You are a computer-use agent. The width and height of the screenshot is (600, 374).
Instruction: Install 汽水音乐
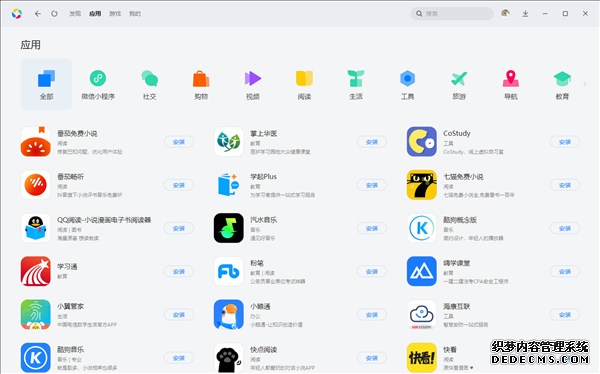372,229
